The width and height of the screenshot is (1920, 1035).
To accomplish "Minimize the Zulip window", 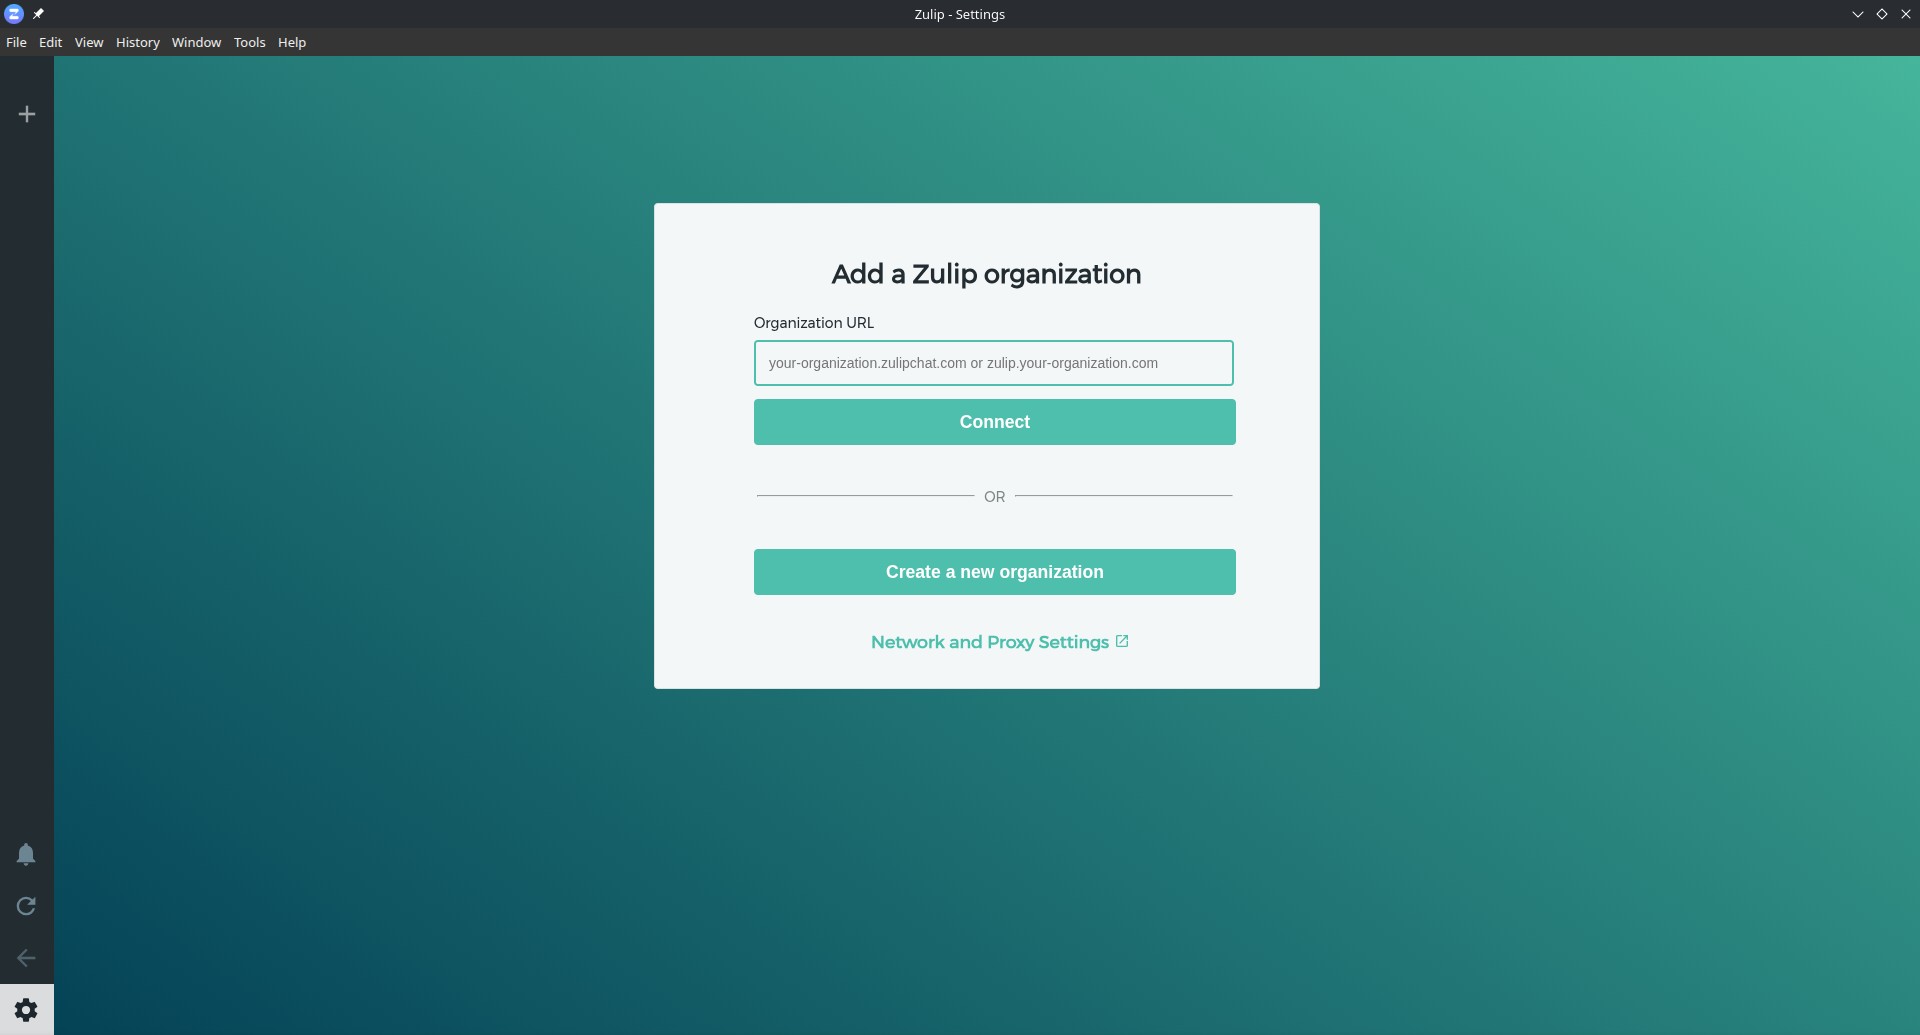I will 1857,14.
